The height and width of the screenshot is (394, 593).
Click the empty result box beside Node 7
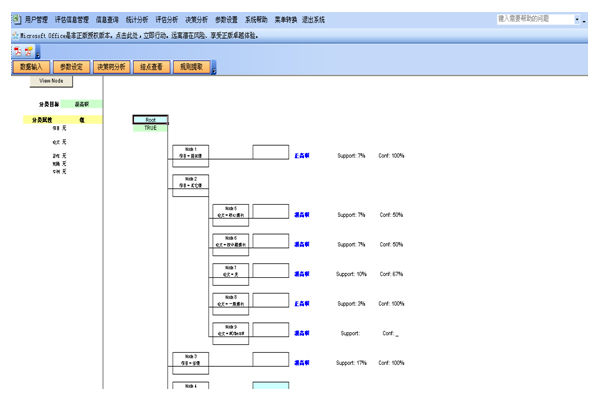271,270
